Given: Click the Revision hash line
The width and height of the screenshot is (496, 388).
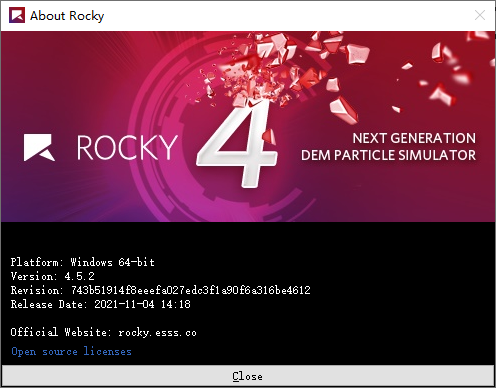Looking at the screenshot, I should point(160,290).
